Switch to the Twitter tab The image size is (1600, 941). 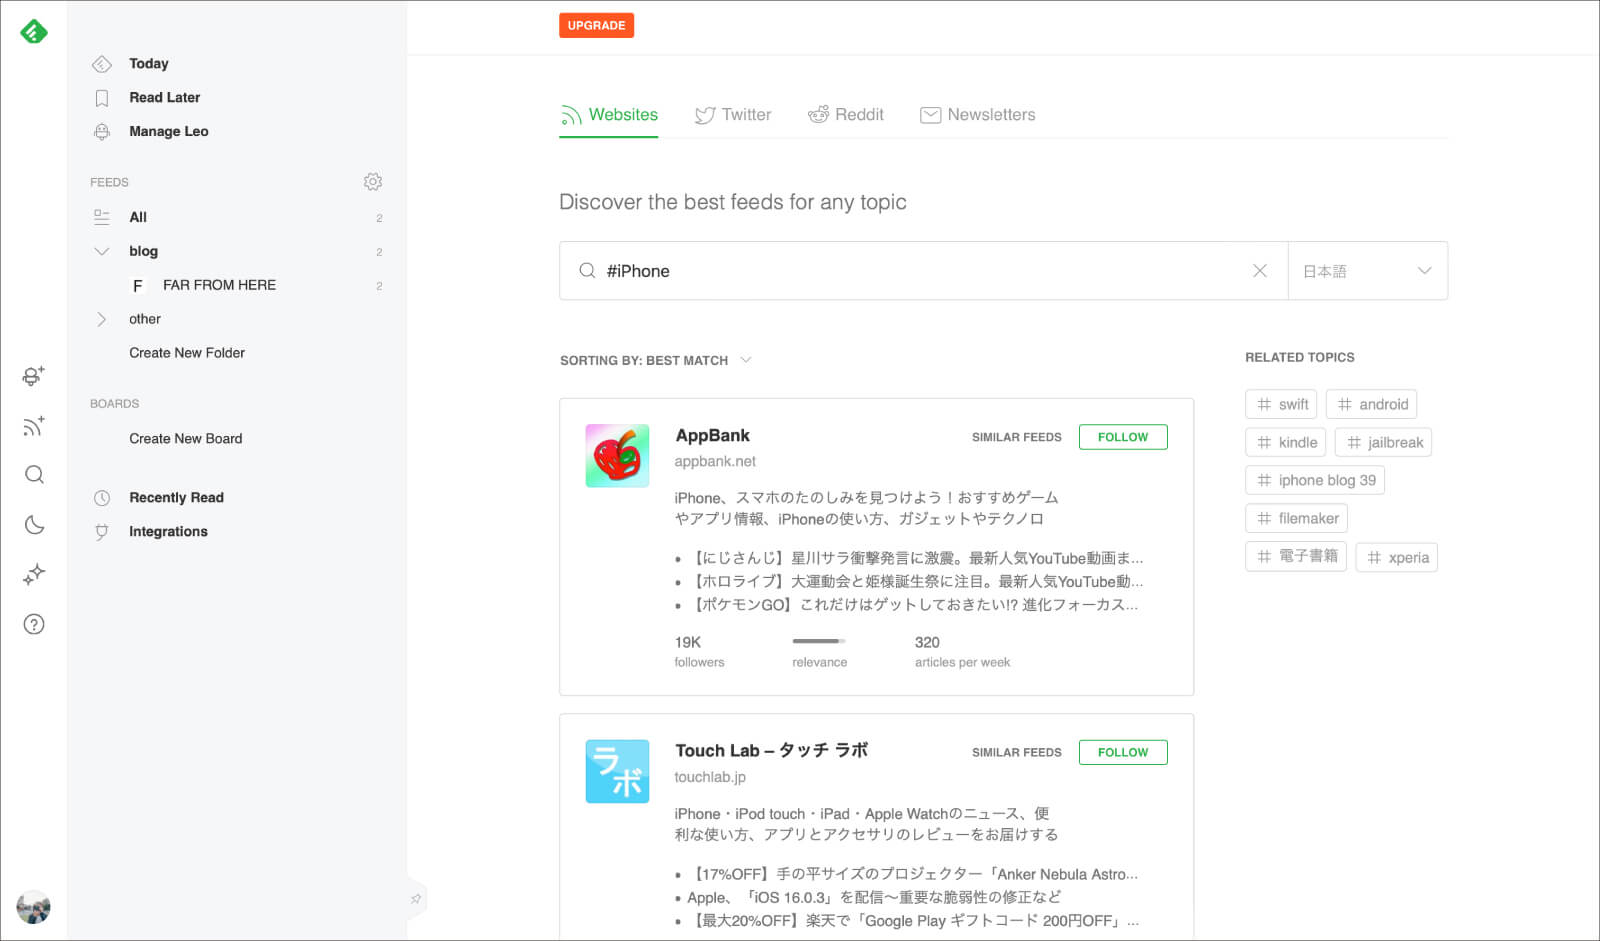point(733,115)
